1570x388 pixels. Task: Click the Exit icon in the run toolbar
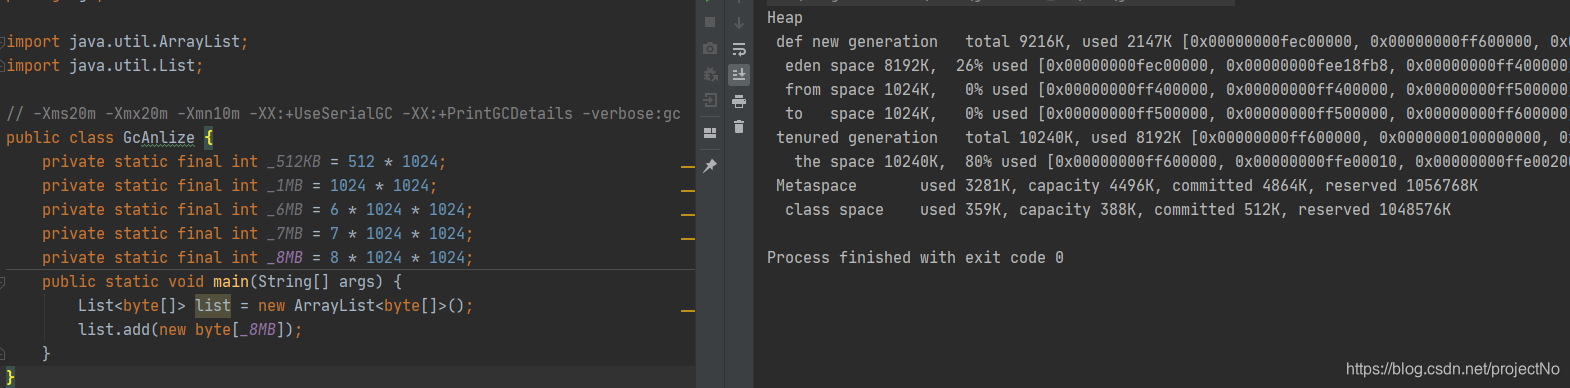(710, 100)
